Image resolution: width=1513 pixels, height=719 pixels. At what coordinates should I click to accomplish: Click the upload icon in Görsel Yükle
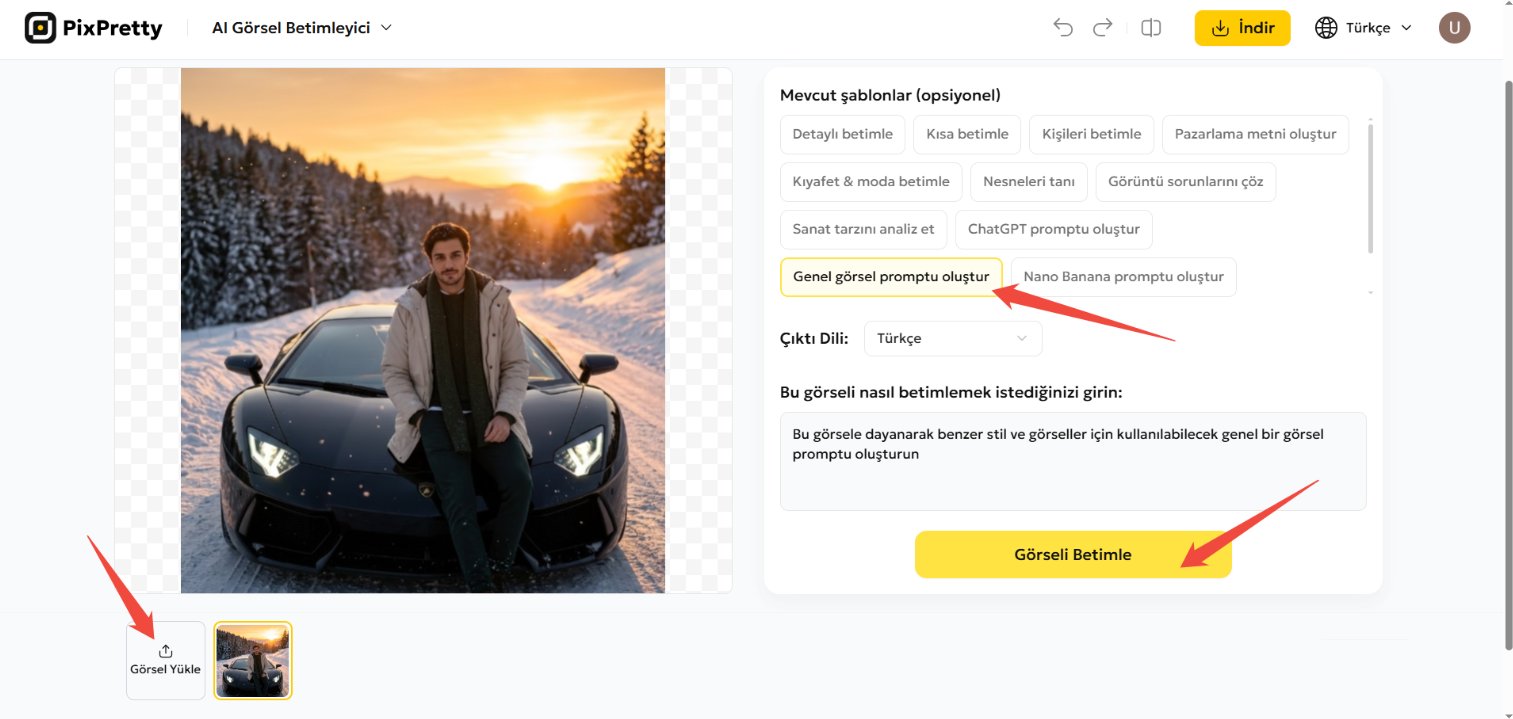pos(165,650)
